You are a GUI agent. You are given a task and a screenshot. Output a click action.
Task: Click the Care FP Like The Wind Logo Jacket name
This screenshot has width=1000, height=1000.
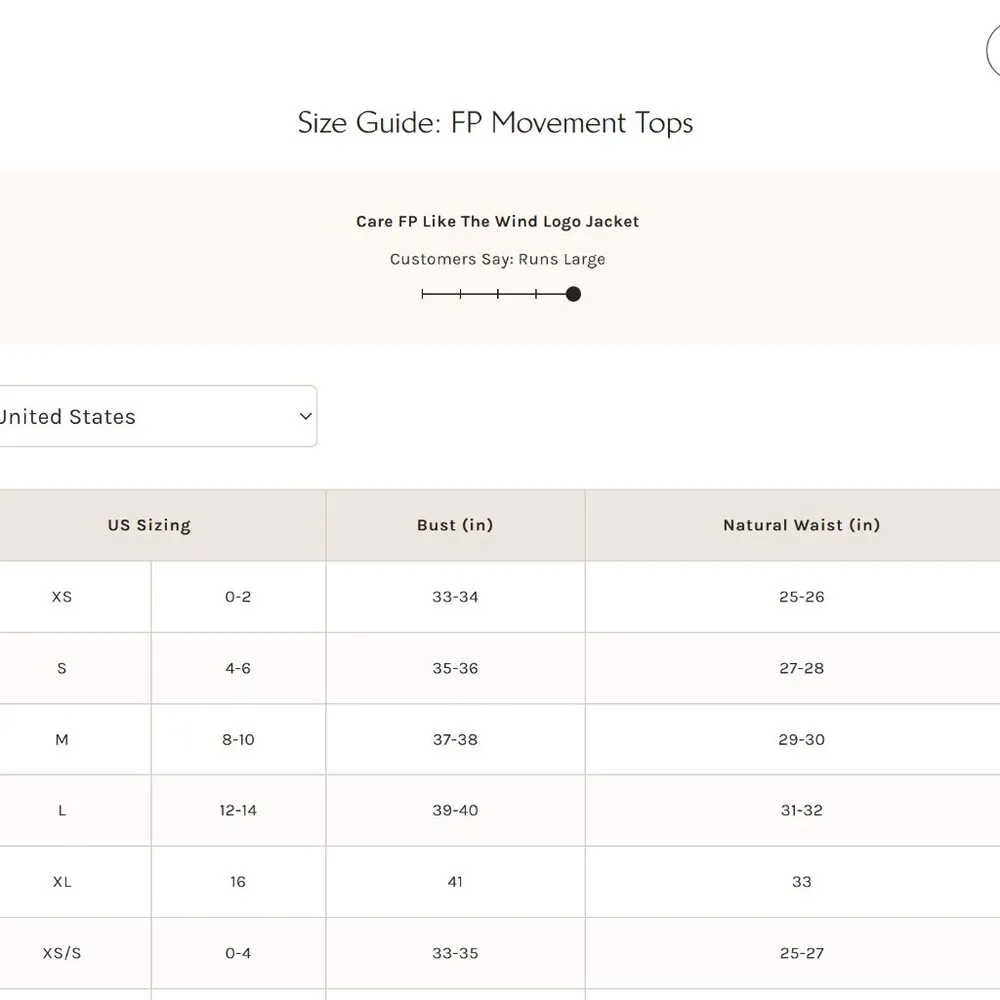tap(497, 222)
